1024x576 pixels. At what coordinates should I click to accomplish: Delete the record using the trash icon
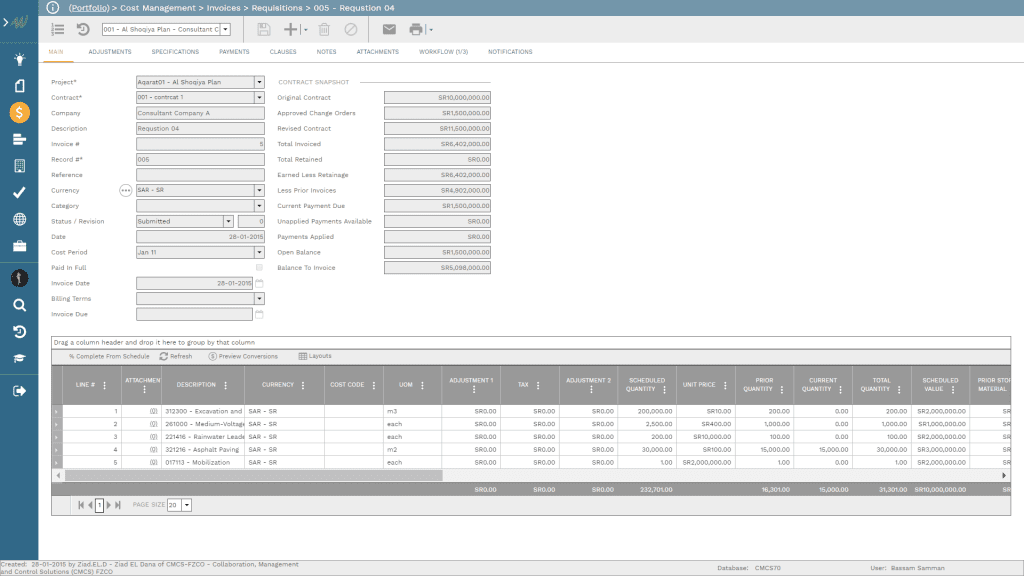coord(322,29)
